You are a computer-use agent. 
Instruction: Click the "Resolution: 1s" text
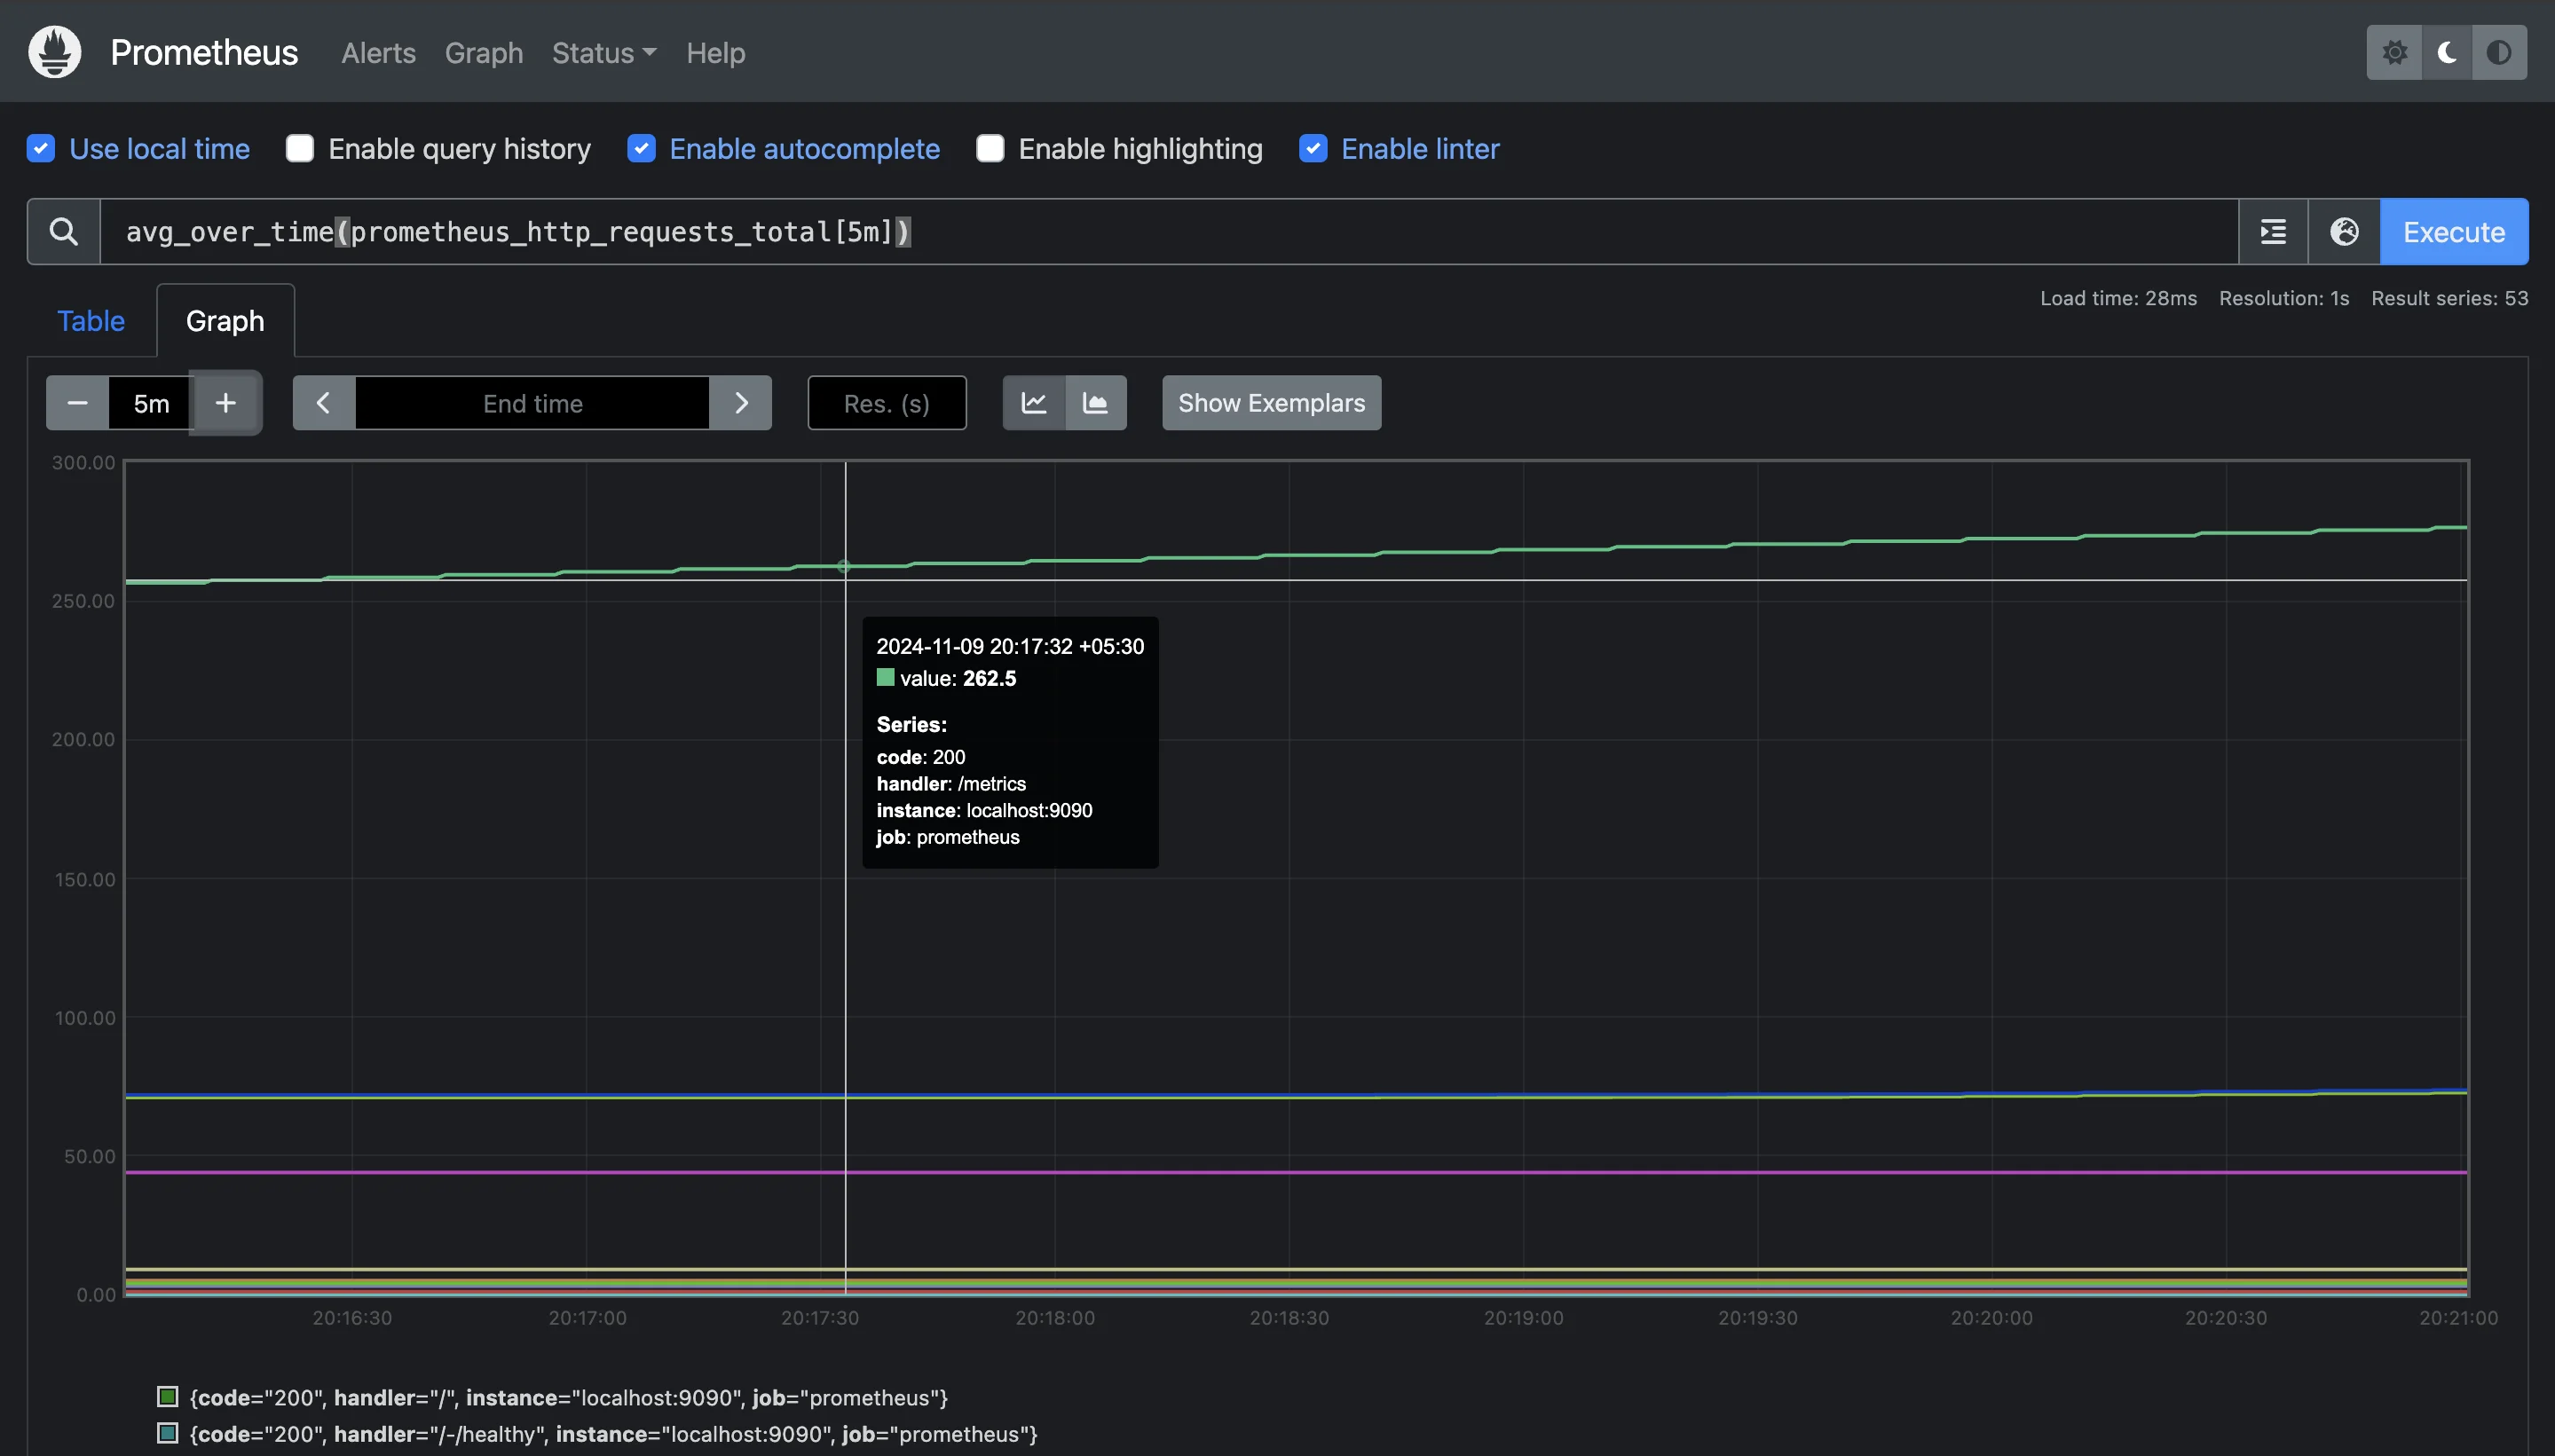(2284, 298)
